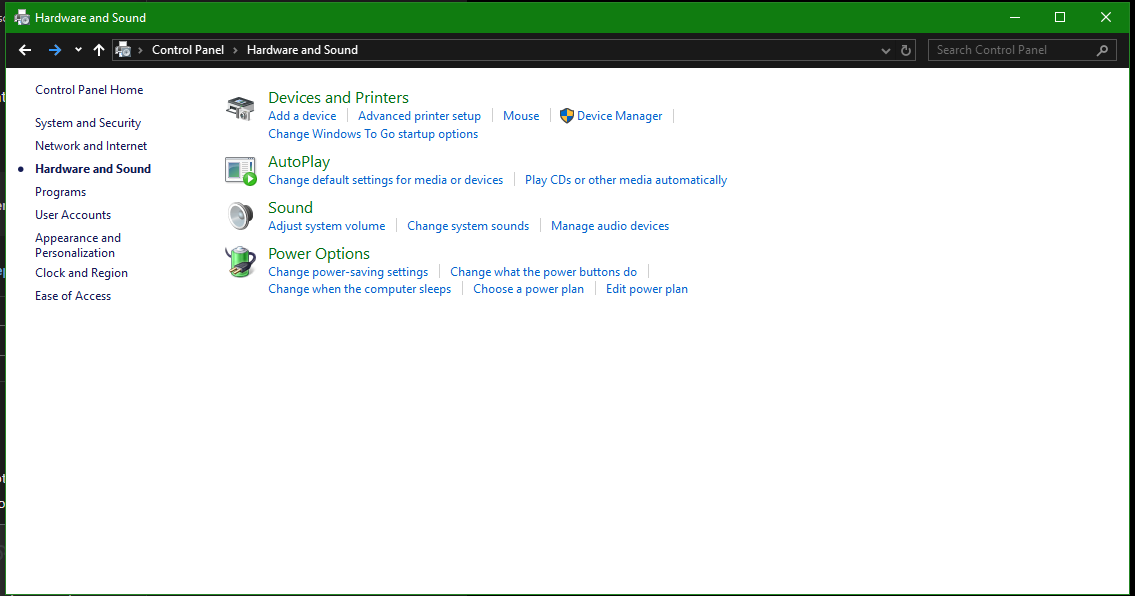Viewport: 1135px width, 596px height.
Task: Refresh the Hardware and Sound page
Action: point(906,50)
